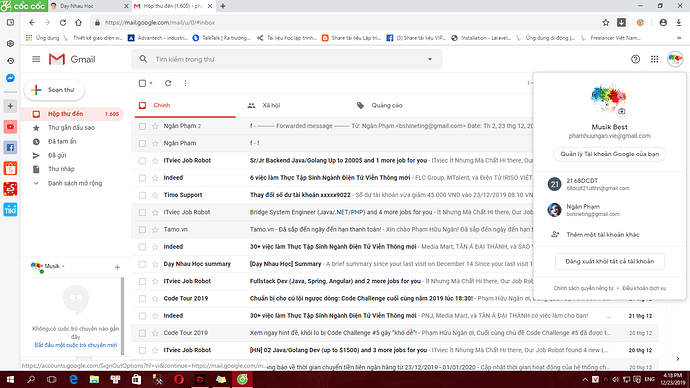Check the Dạy Nhau Học summary email
Screen dimensions: 690x388
point(142,264)
